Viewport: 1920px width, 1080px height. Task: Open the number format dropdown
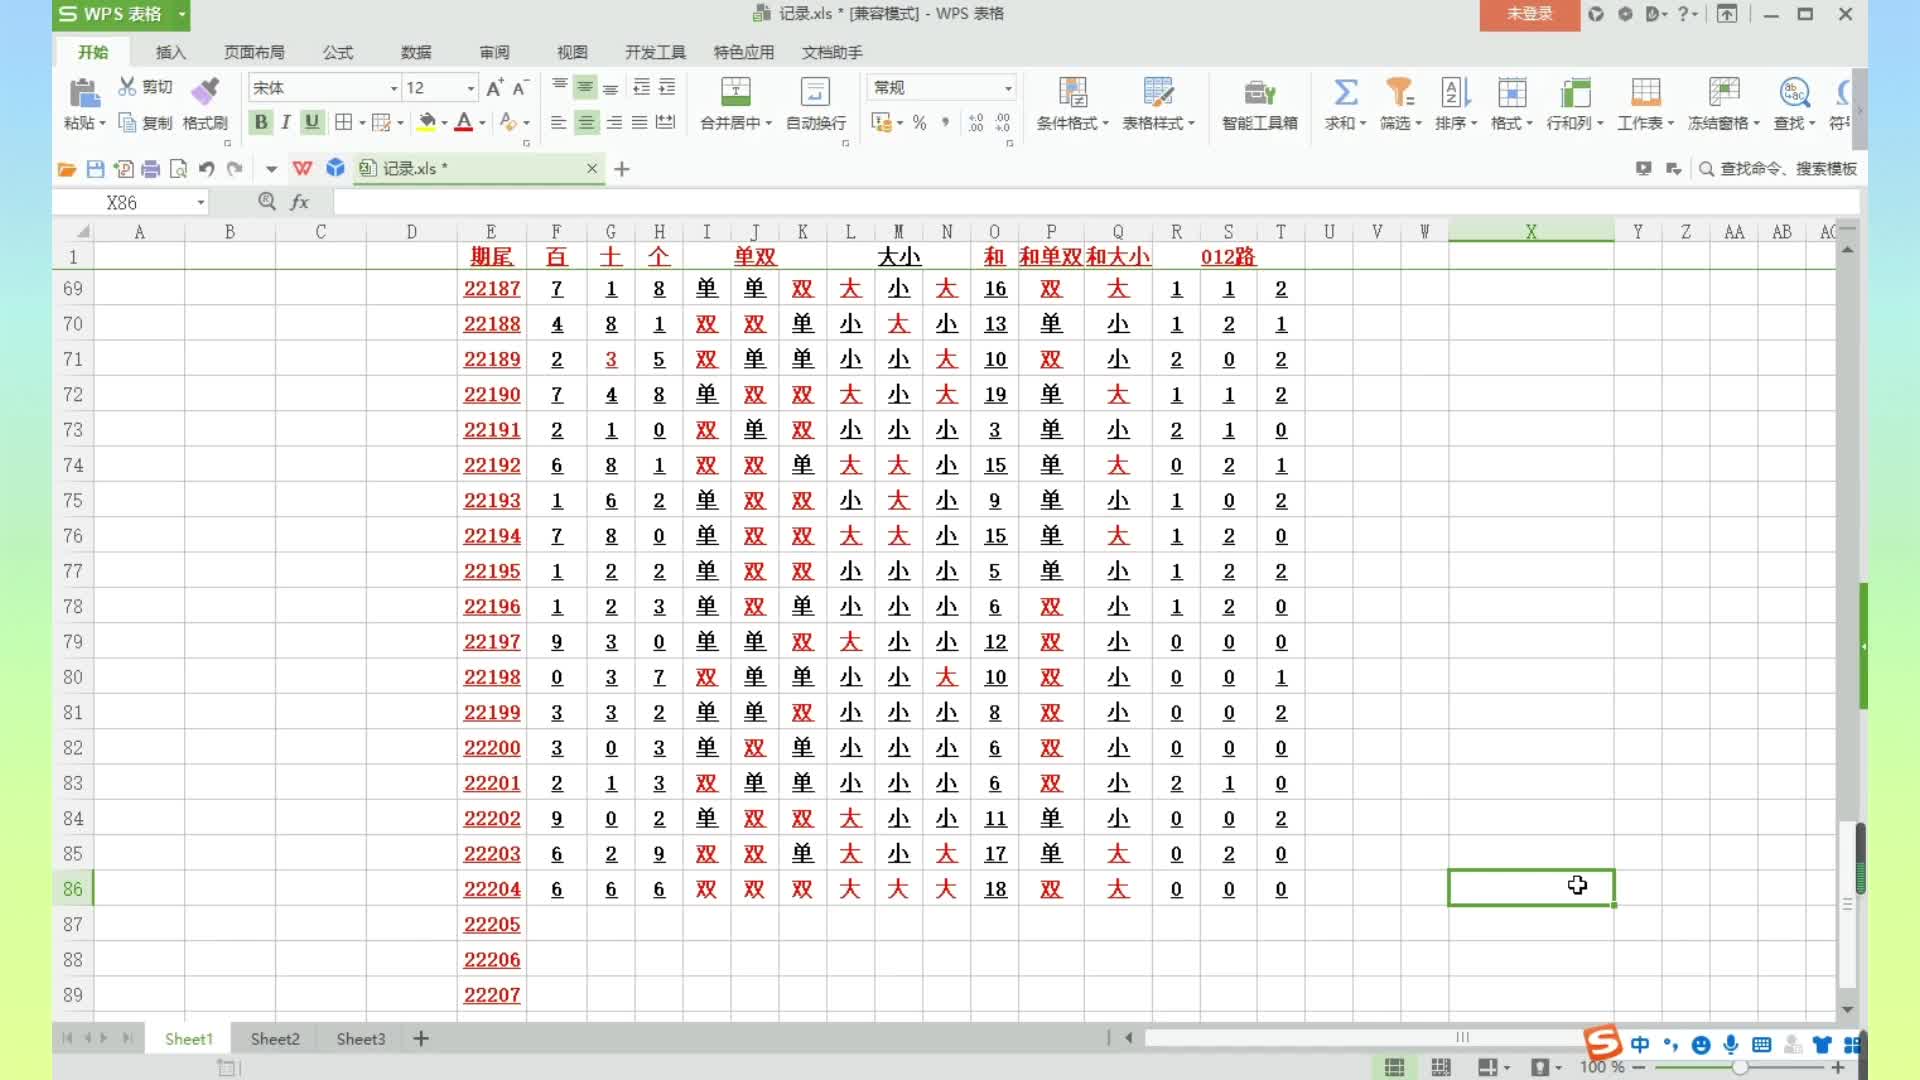(x=1007, y=88)
